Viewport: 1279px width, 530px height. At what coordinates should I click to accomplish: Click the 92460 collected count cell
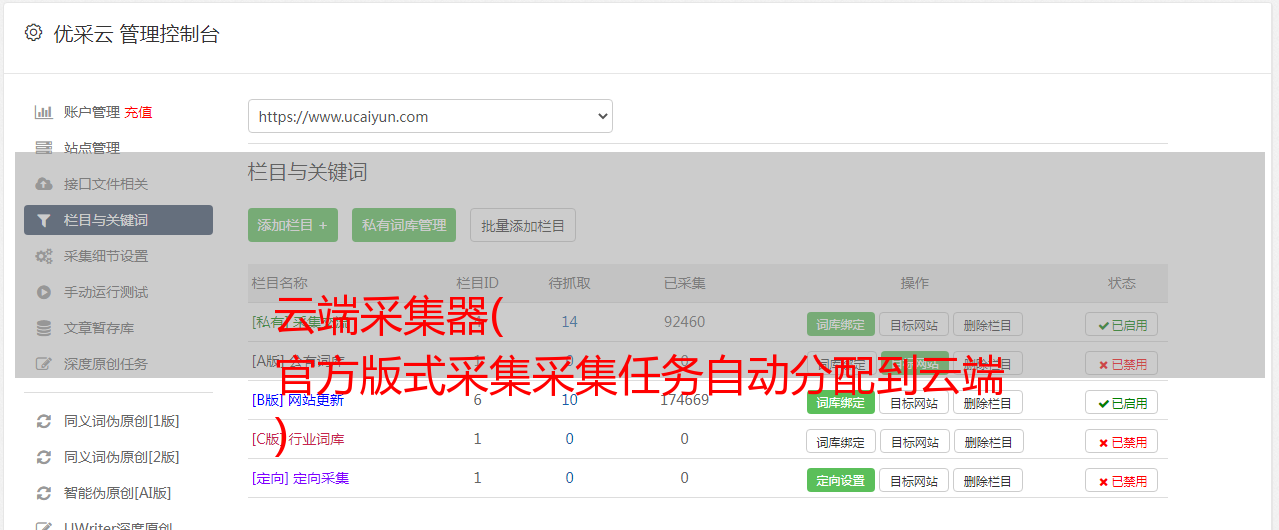tap(684, 322)
